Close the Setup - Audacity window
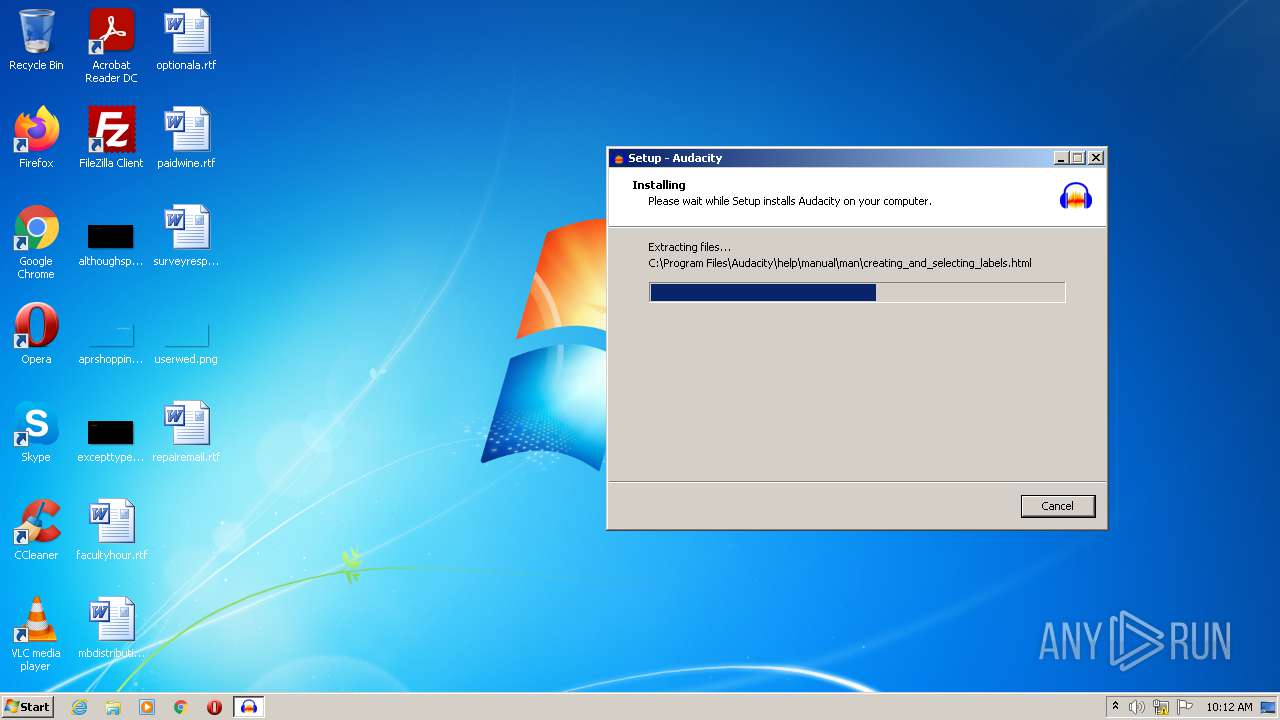This screenshot has width=1280, height=720. (x=1096, y=158)
